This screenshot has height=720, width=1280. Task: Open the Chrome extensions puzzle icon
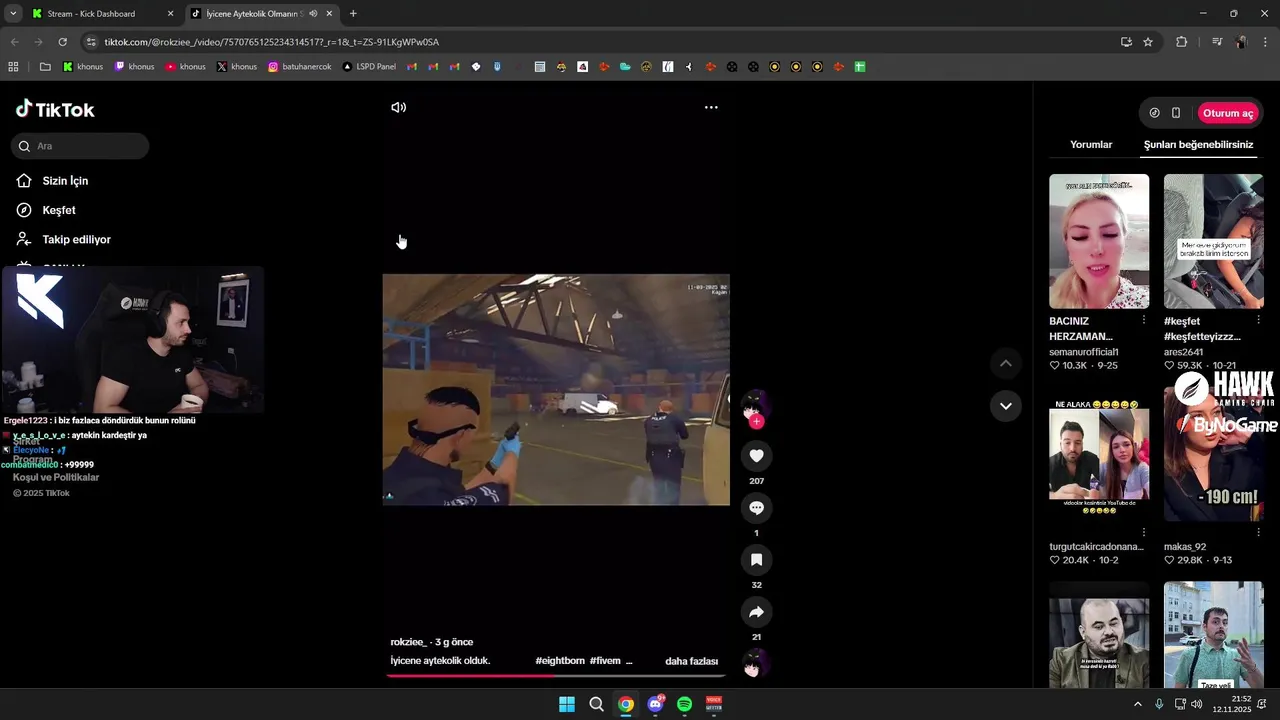click(1182, 42)
